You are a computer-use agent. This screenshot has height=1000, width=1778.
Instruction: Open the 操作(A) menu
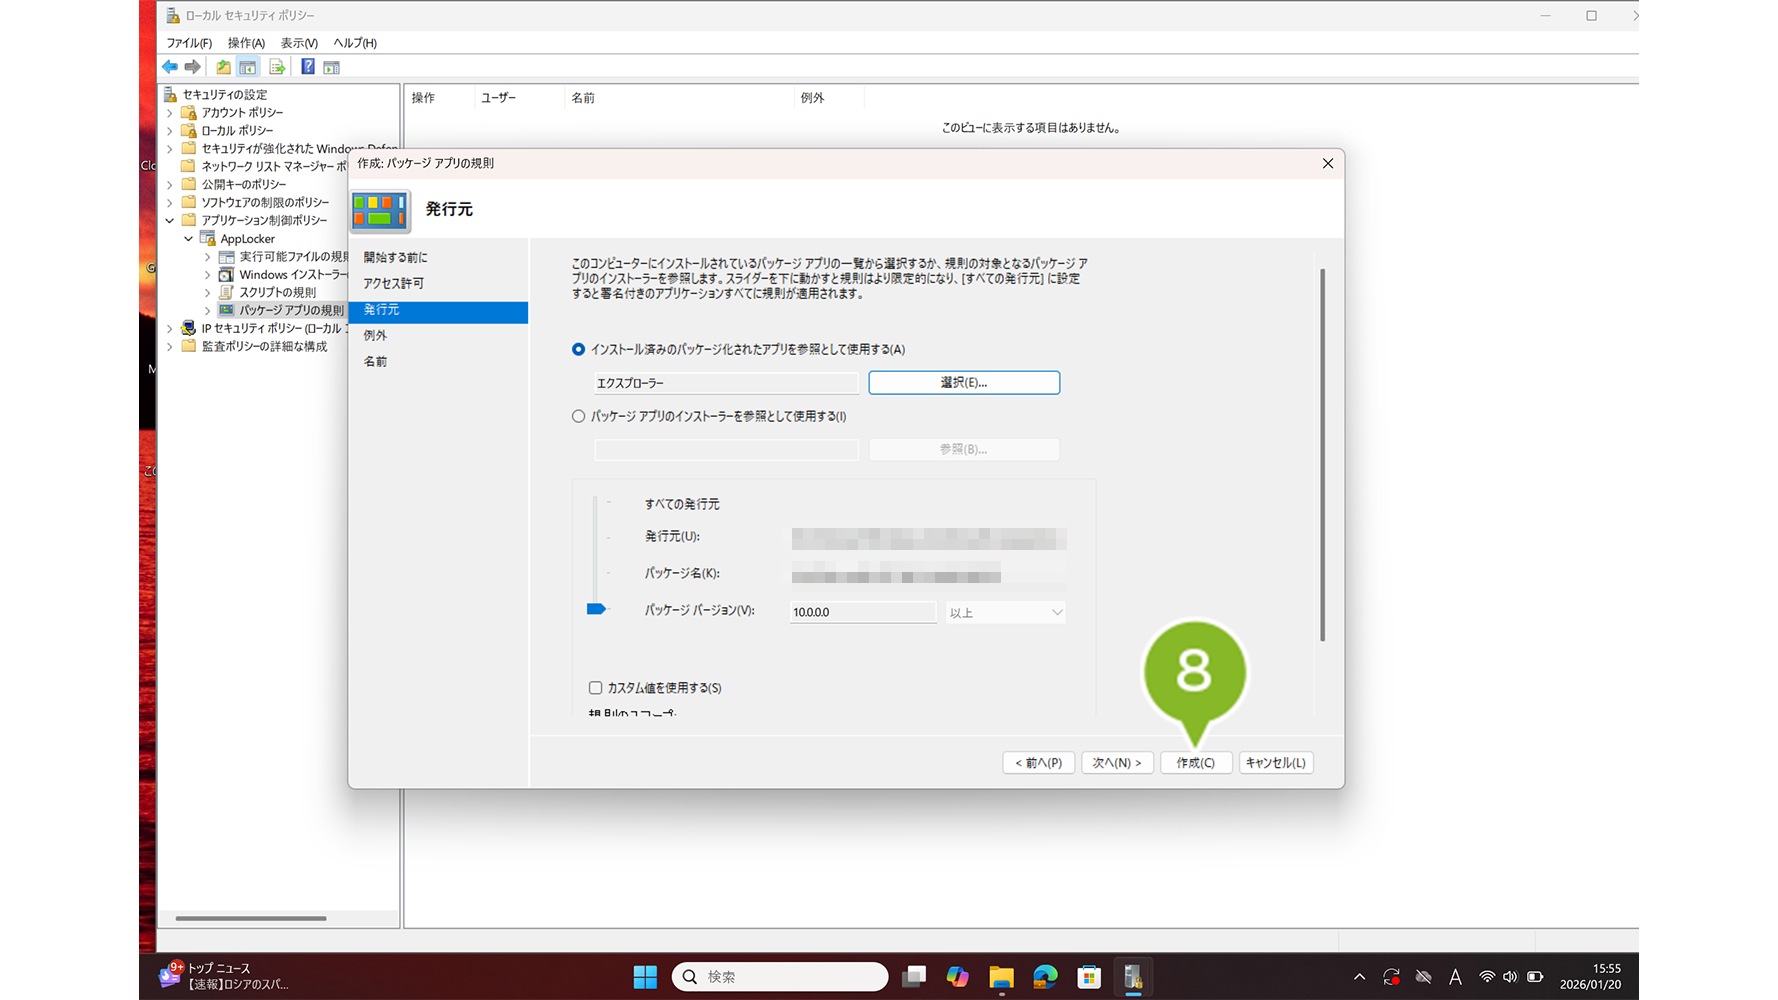(246, 43)
